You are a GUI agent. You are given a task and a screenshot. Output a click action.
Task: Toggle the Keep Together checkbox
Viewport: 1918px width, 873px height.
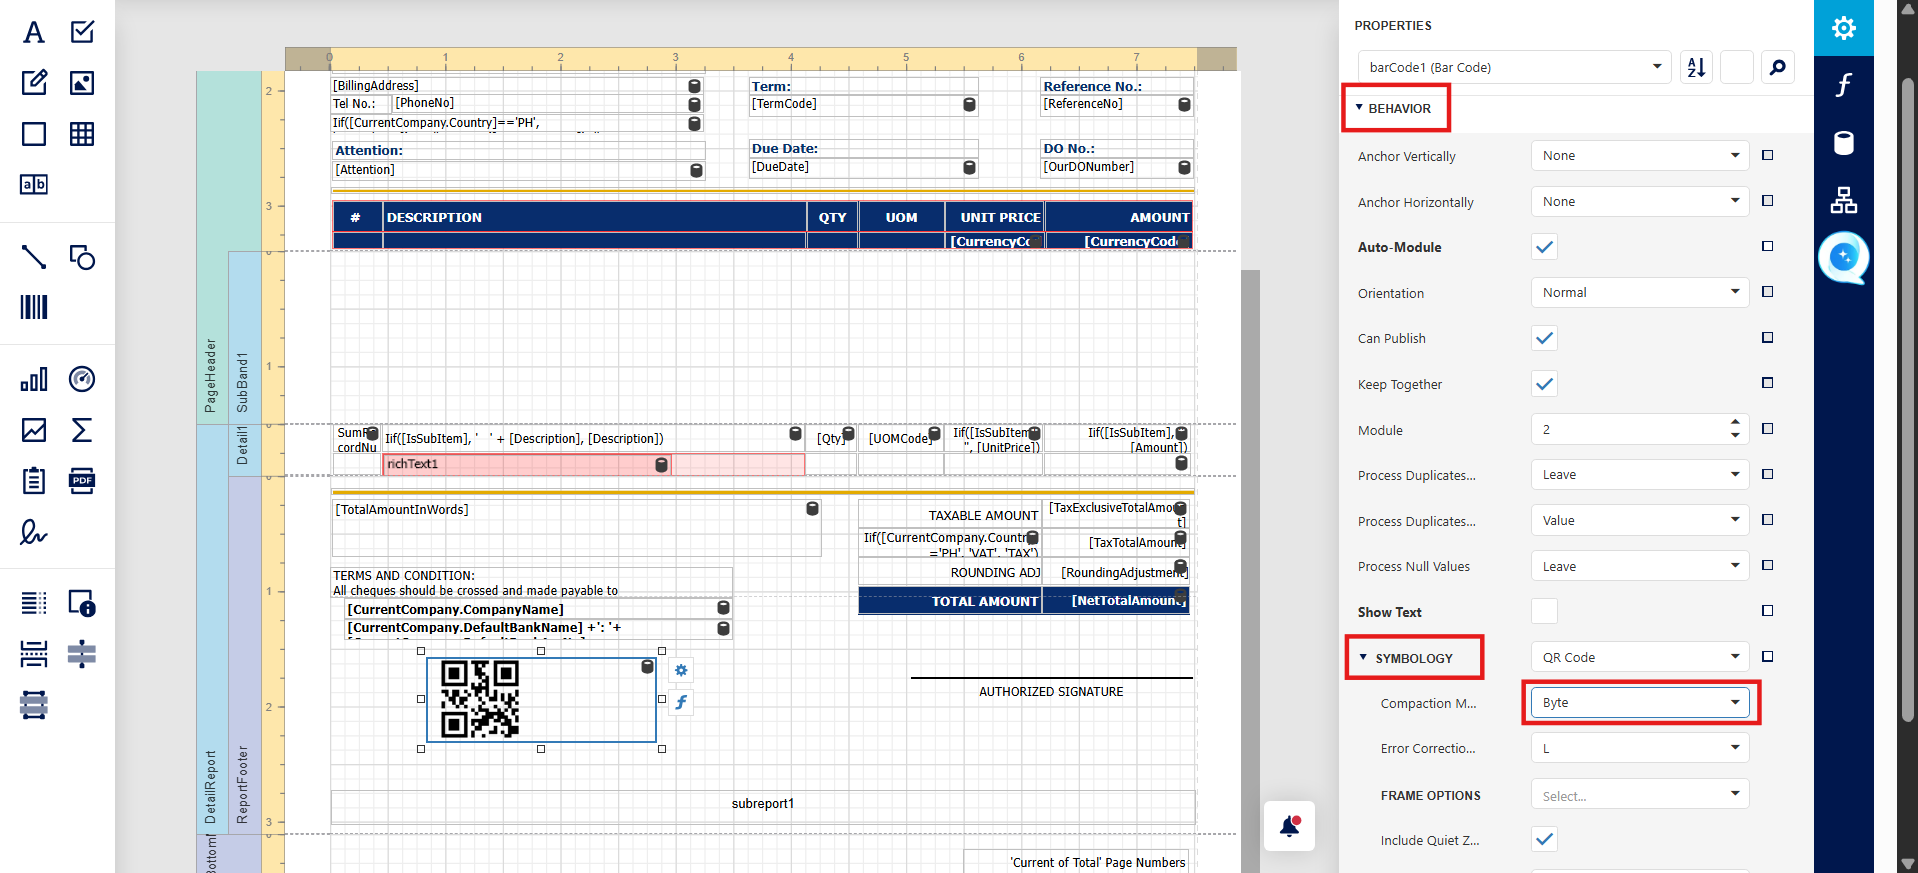(x=1544, y=384)
